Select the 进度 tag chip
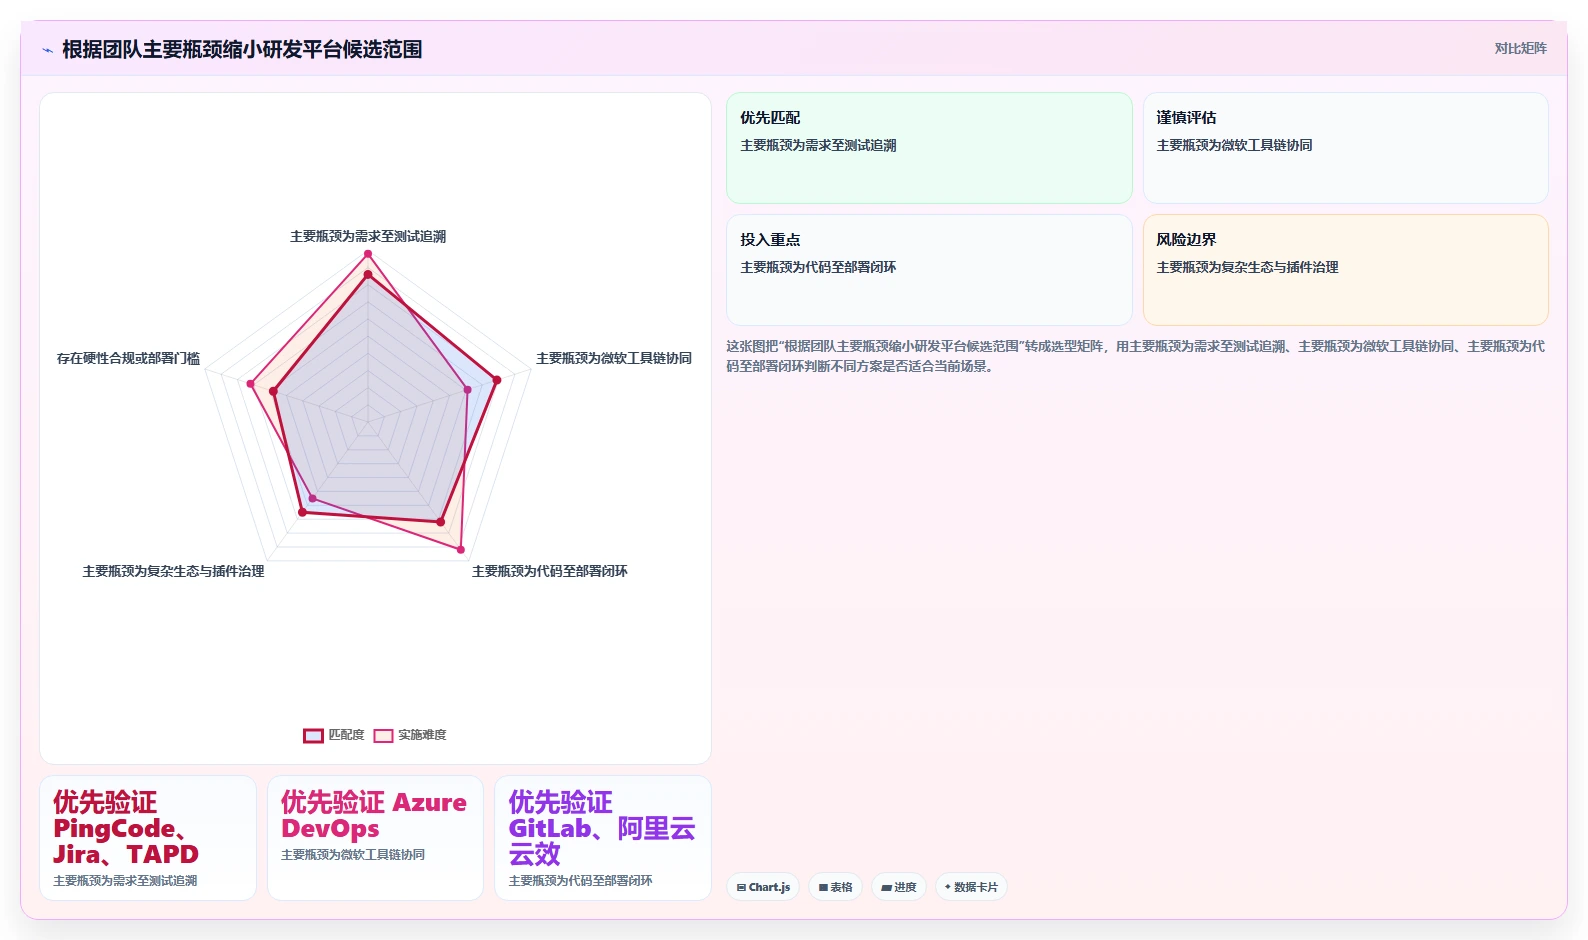The width and height of the screenshot is (1588, 940). click(898, 887)
